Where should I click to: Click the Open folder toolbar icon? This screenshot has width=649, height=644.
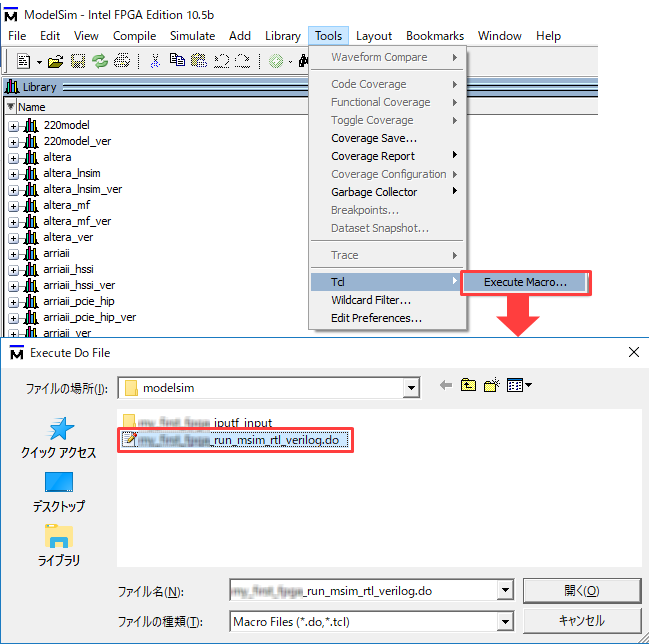55,61
